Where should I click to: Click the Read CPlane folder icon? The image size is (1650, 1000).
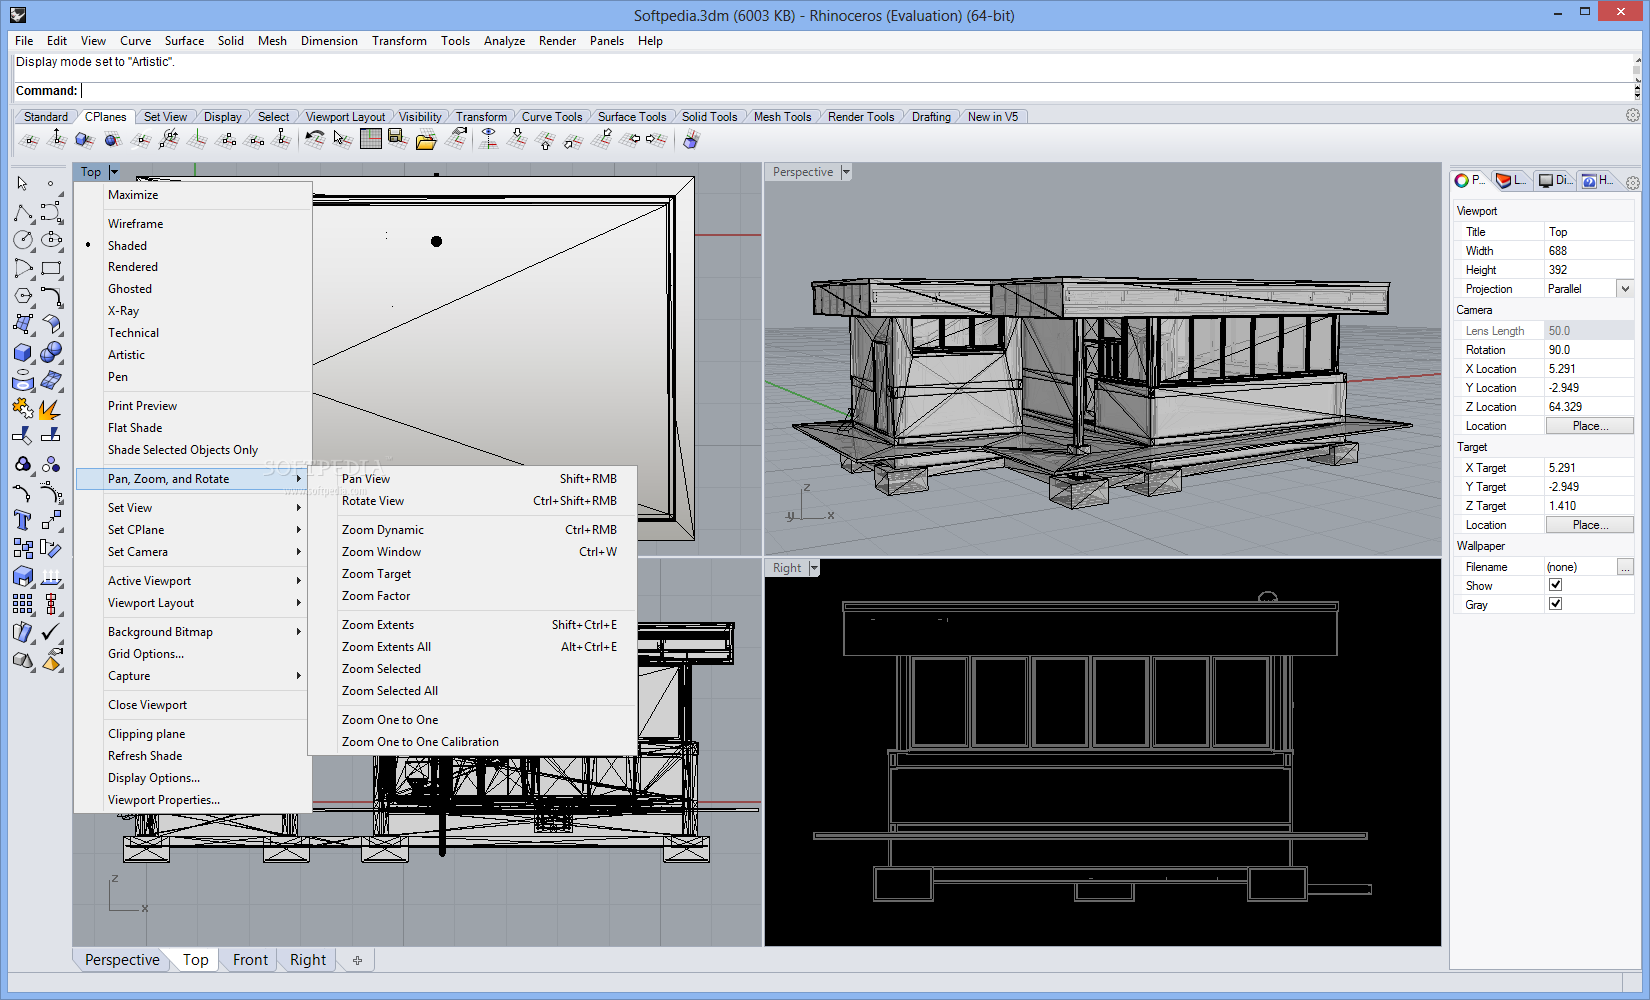coord(426,139)
